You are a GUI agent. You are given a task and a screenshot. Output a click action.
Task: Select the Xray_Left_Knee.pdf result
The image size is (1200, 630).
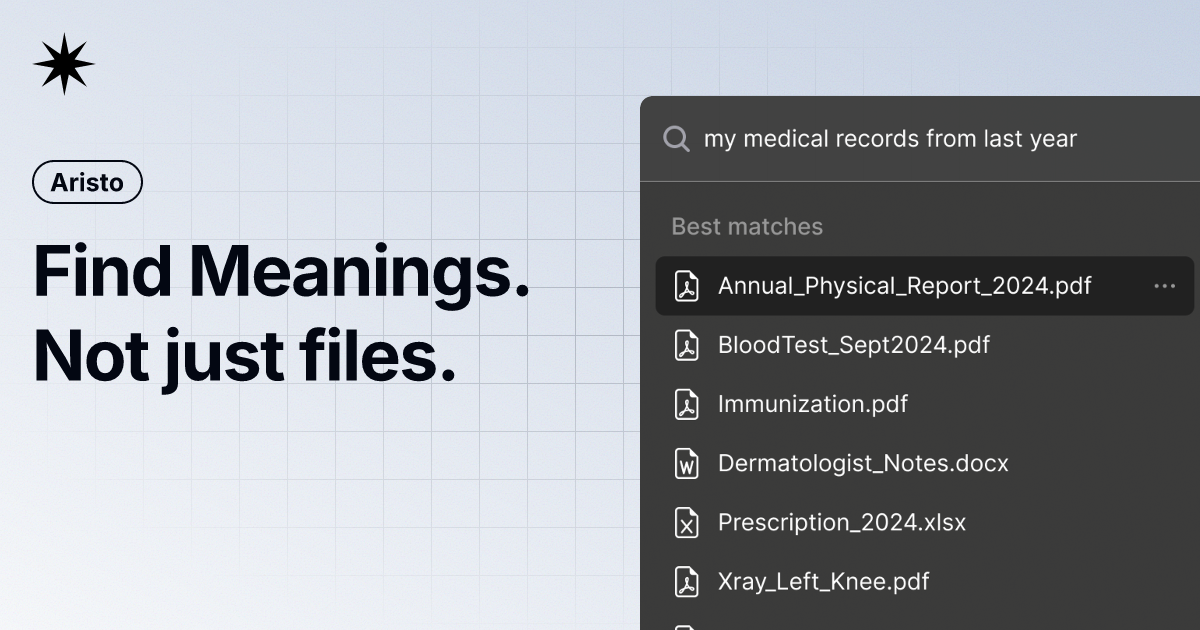[823, 581]
